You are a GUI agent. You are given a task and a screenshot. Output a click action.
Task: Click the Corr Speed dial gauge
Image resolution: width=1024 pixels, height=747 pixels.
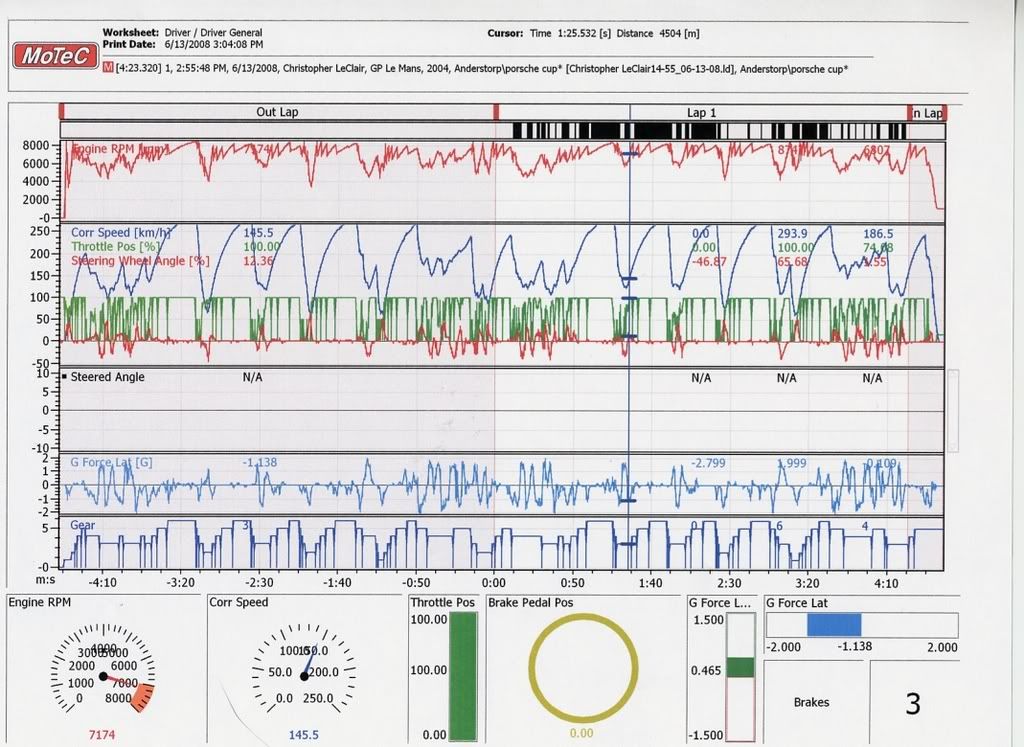(304, 671)
